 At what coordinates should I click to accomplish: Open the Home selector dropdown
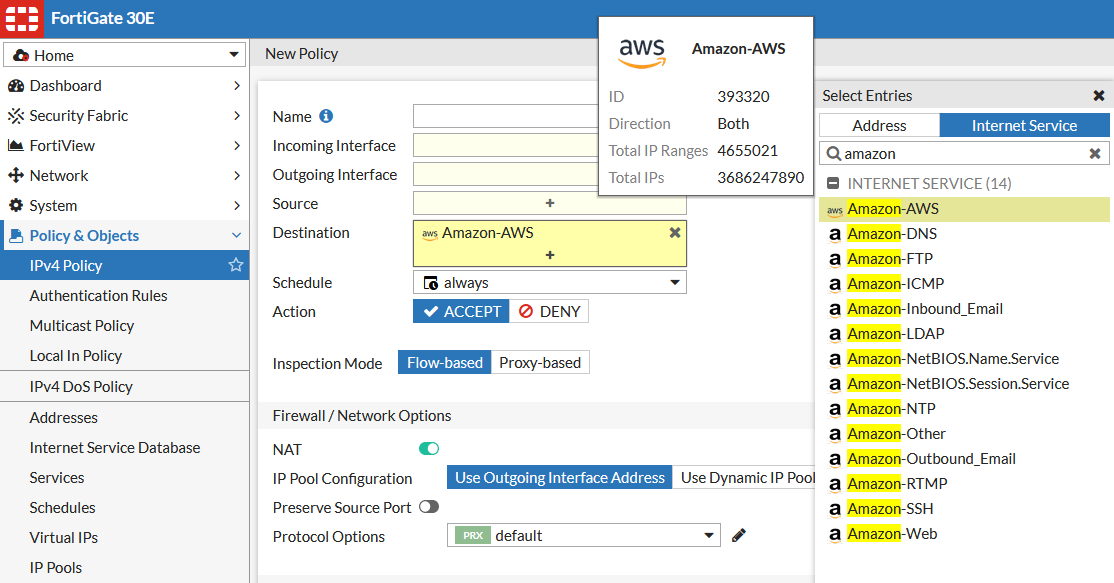click(x=124, y=55)
